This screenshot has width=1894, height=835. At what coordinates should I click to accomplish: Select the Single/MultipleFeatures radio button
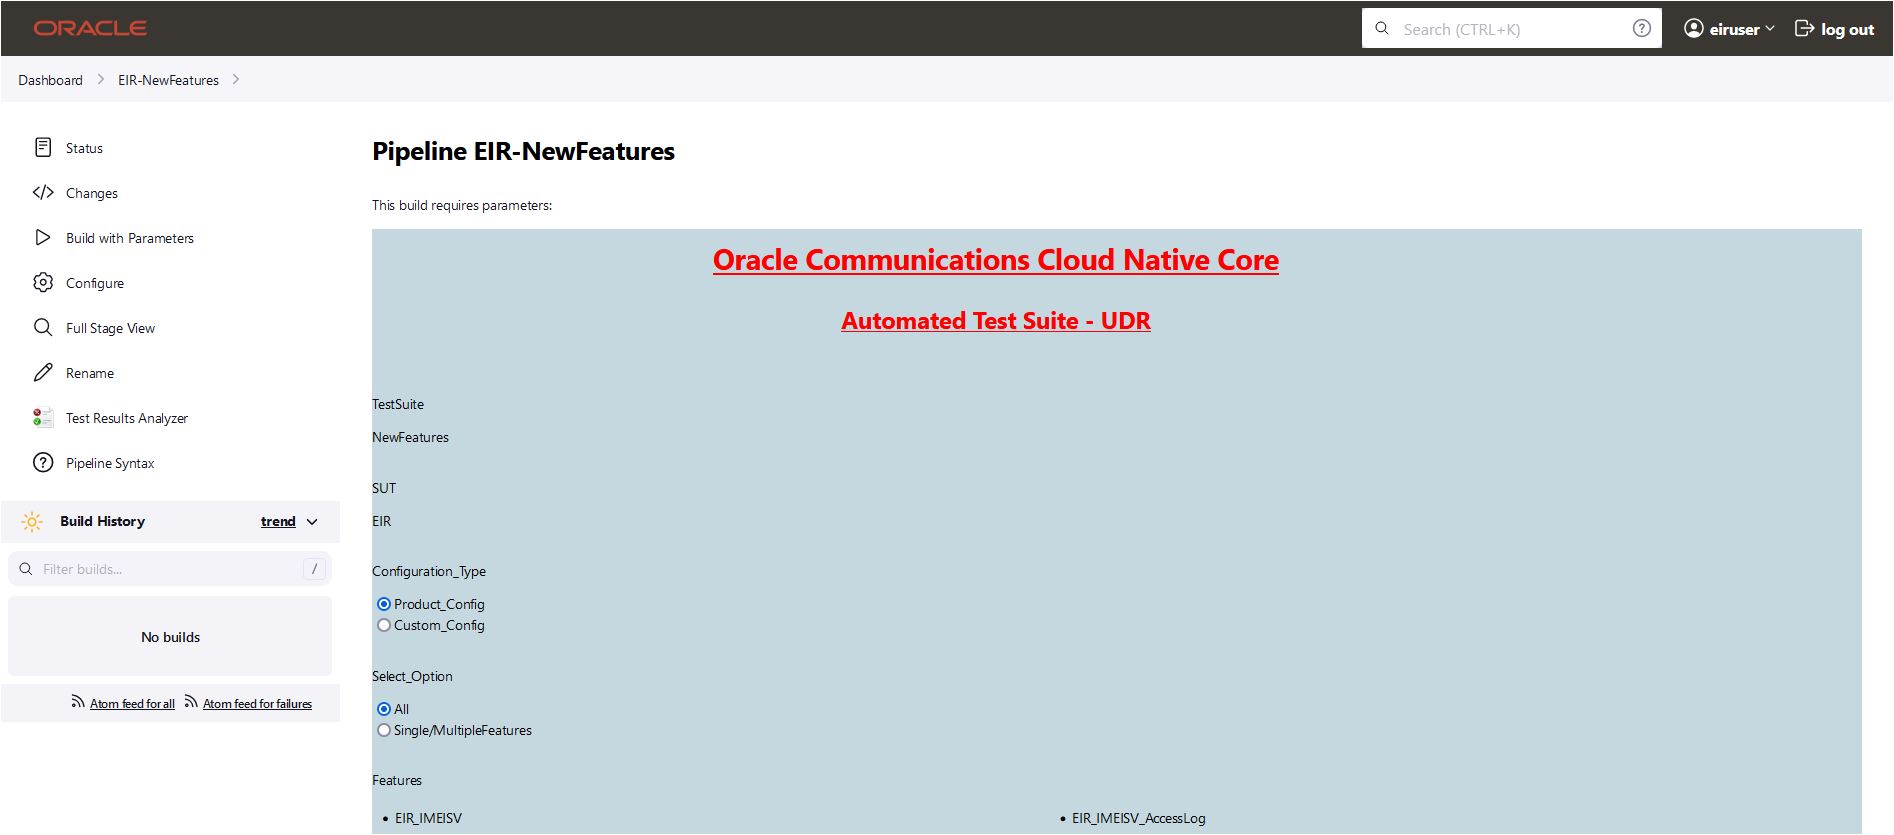pos(384,730)
